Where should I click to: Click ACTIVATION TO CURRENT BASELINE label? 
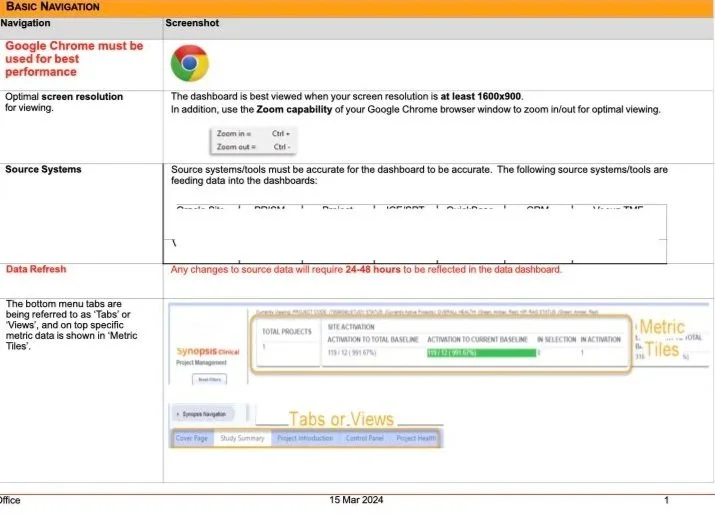pyautogui.click(x=477, y=339)
